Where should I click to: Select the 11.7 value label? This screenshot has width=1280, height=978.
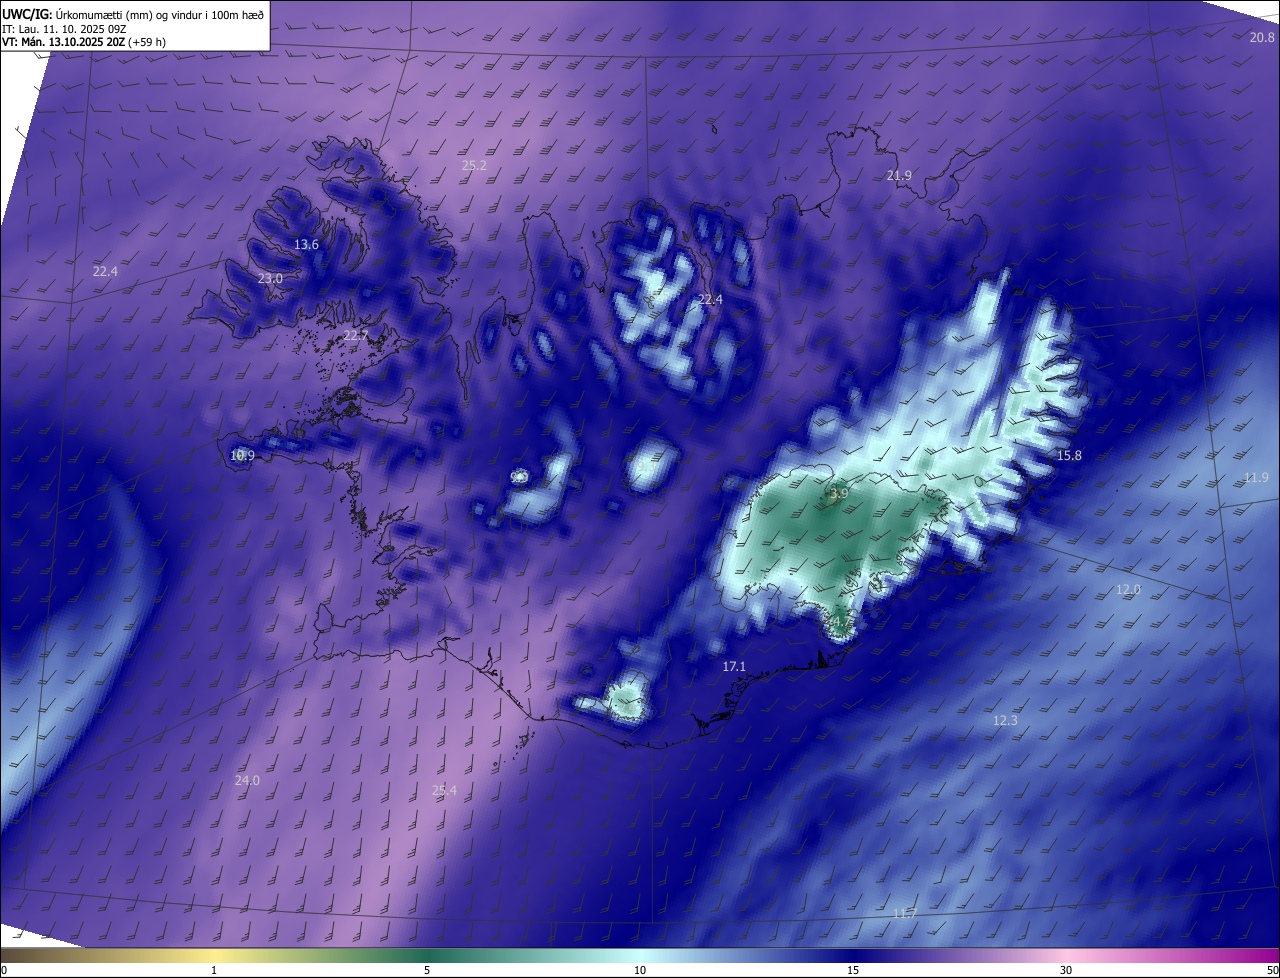[x=904, y=914]
